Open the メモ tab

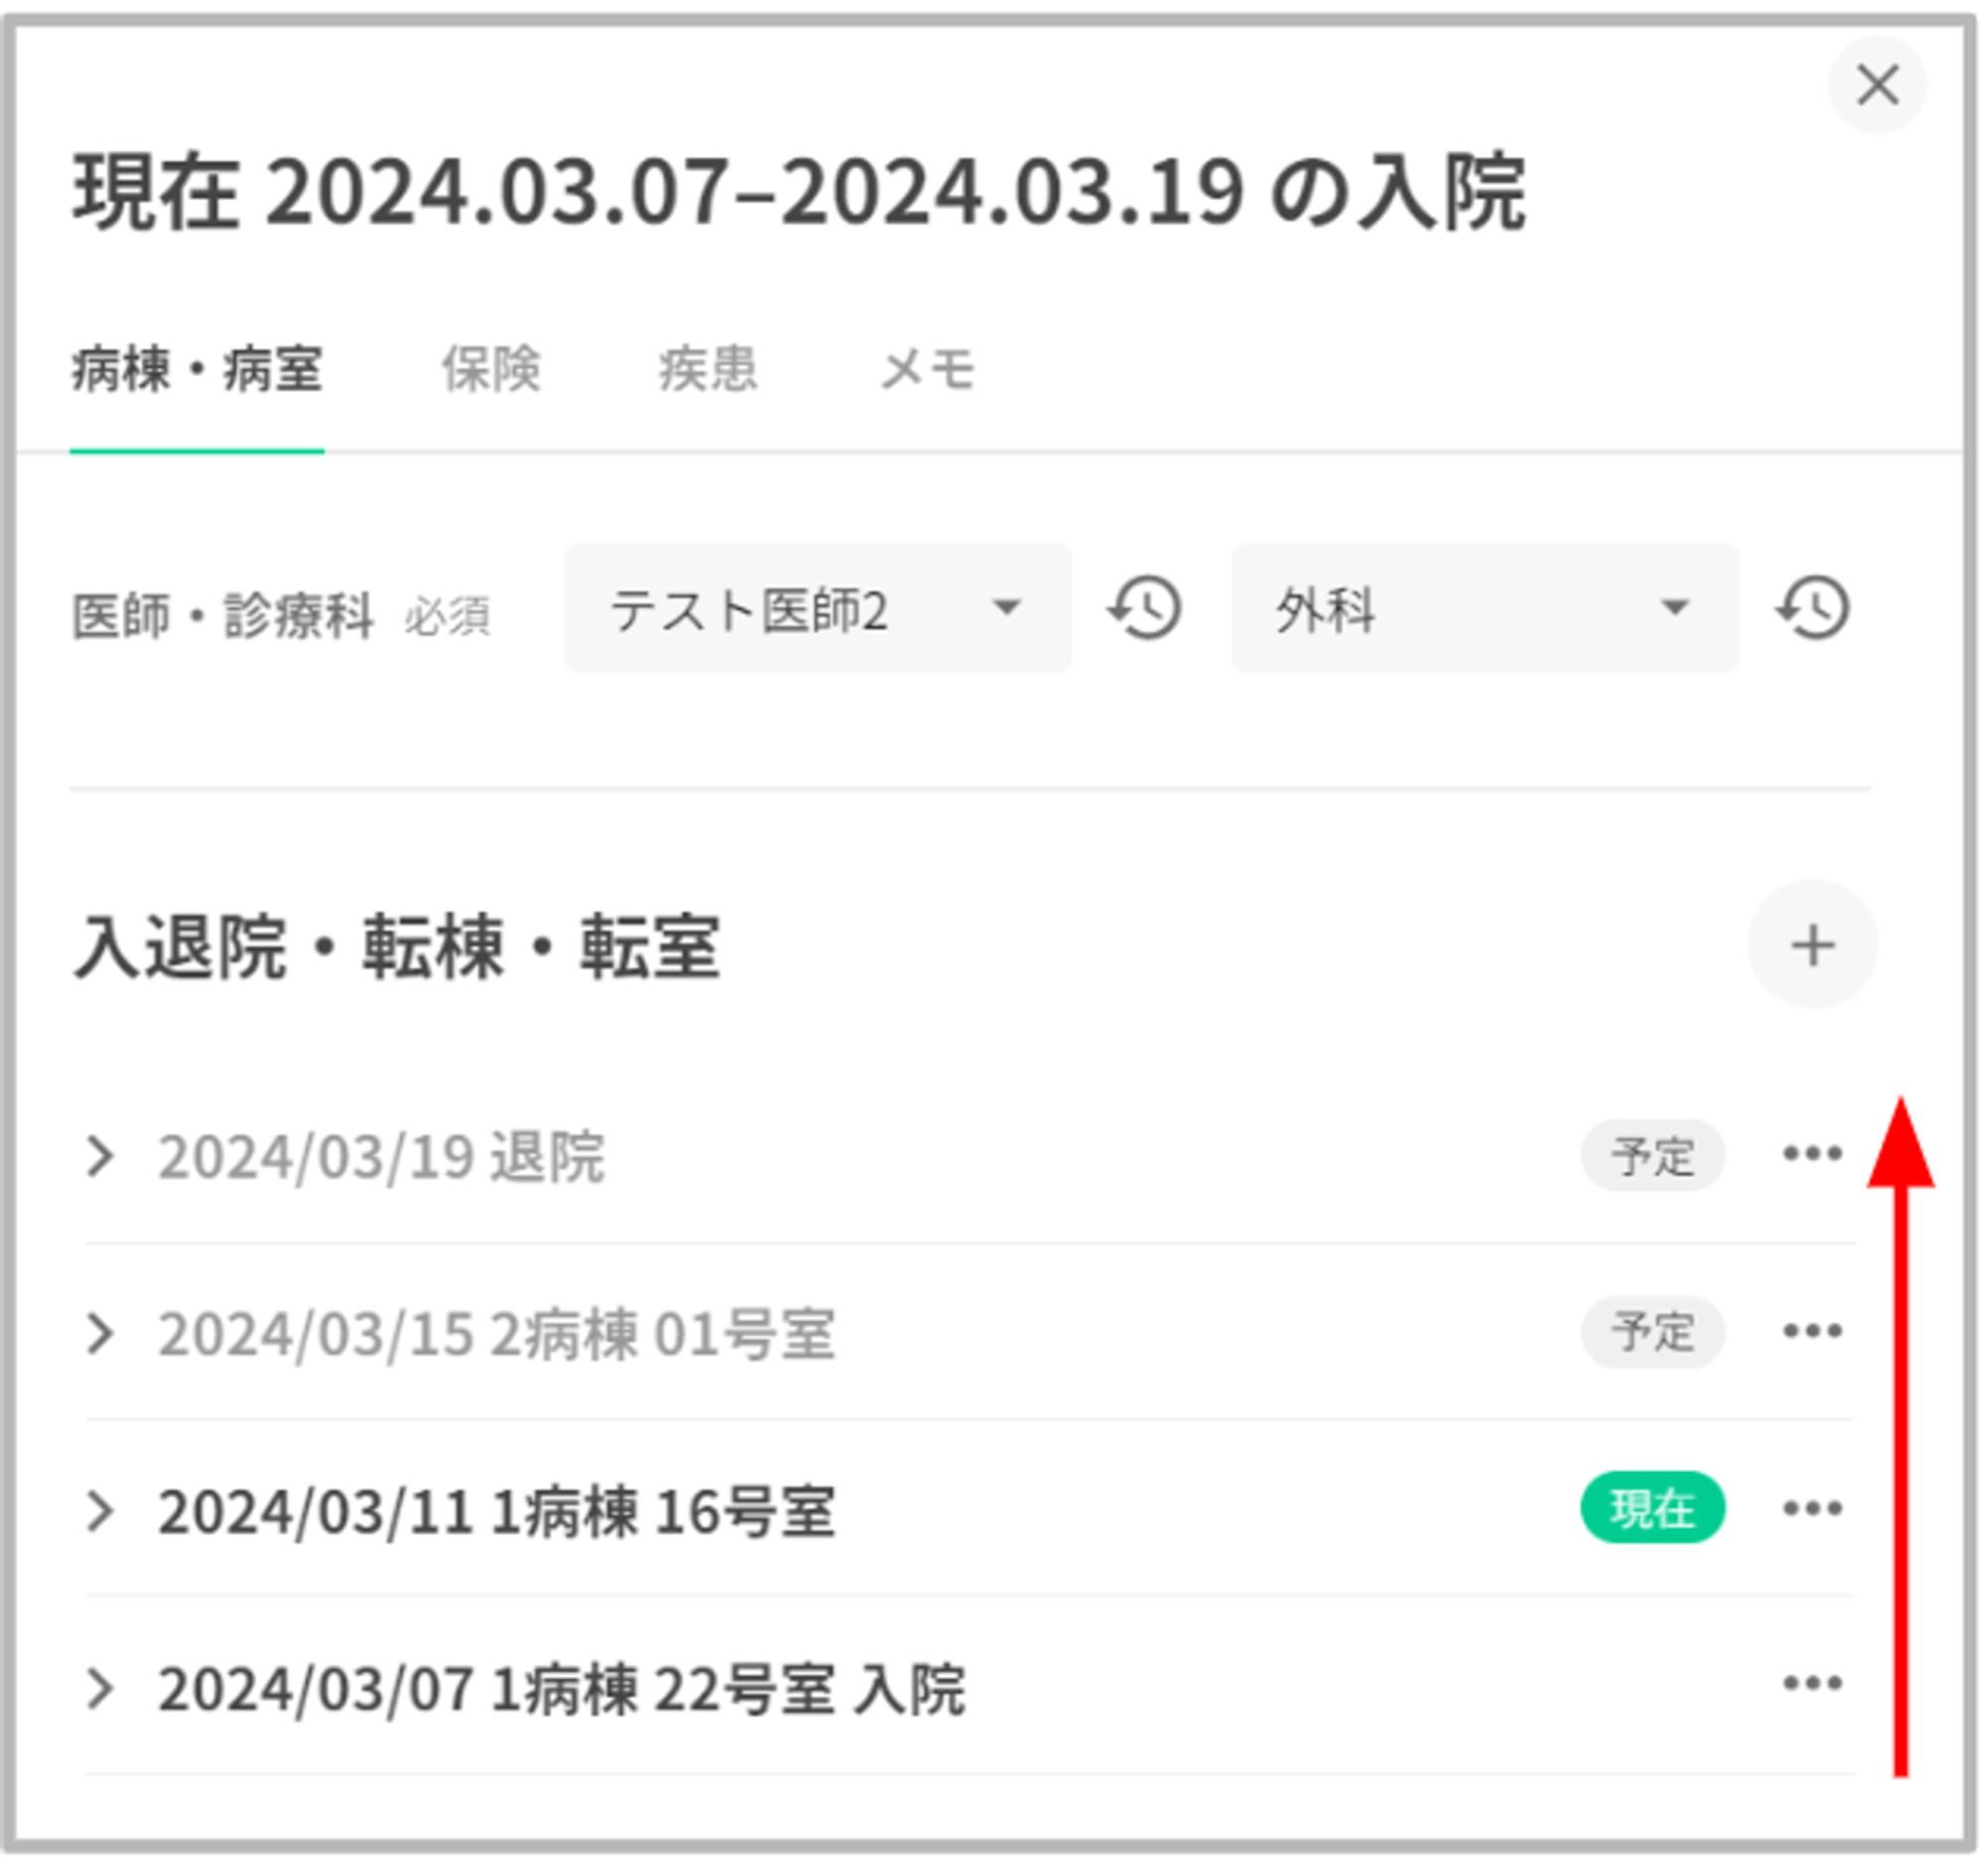point(927,369)
